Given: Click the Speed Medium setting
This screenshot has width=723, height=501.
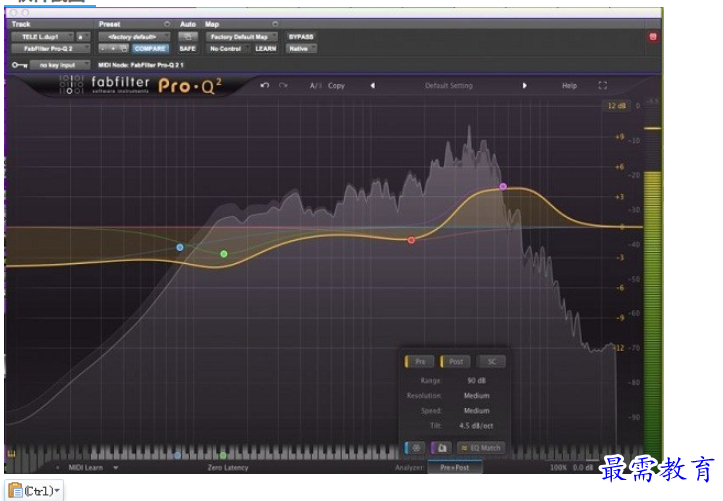Looking at the screenshot, I should click(x=476, y=410).
